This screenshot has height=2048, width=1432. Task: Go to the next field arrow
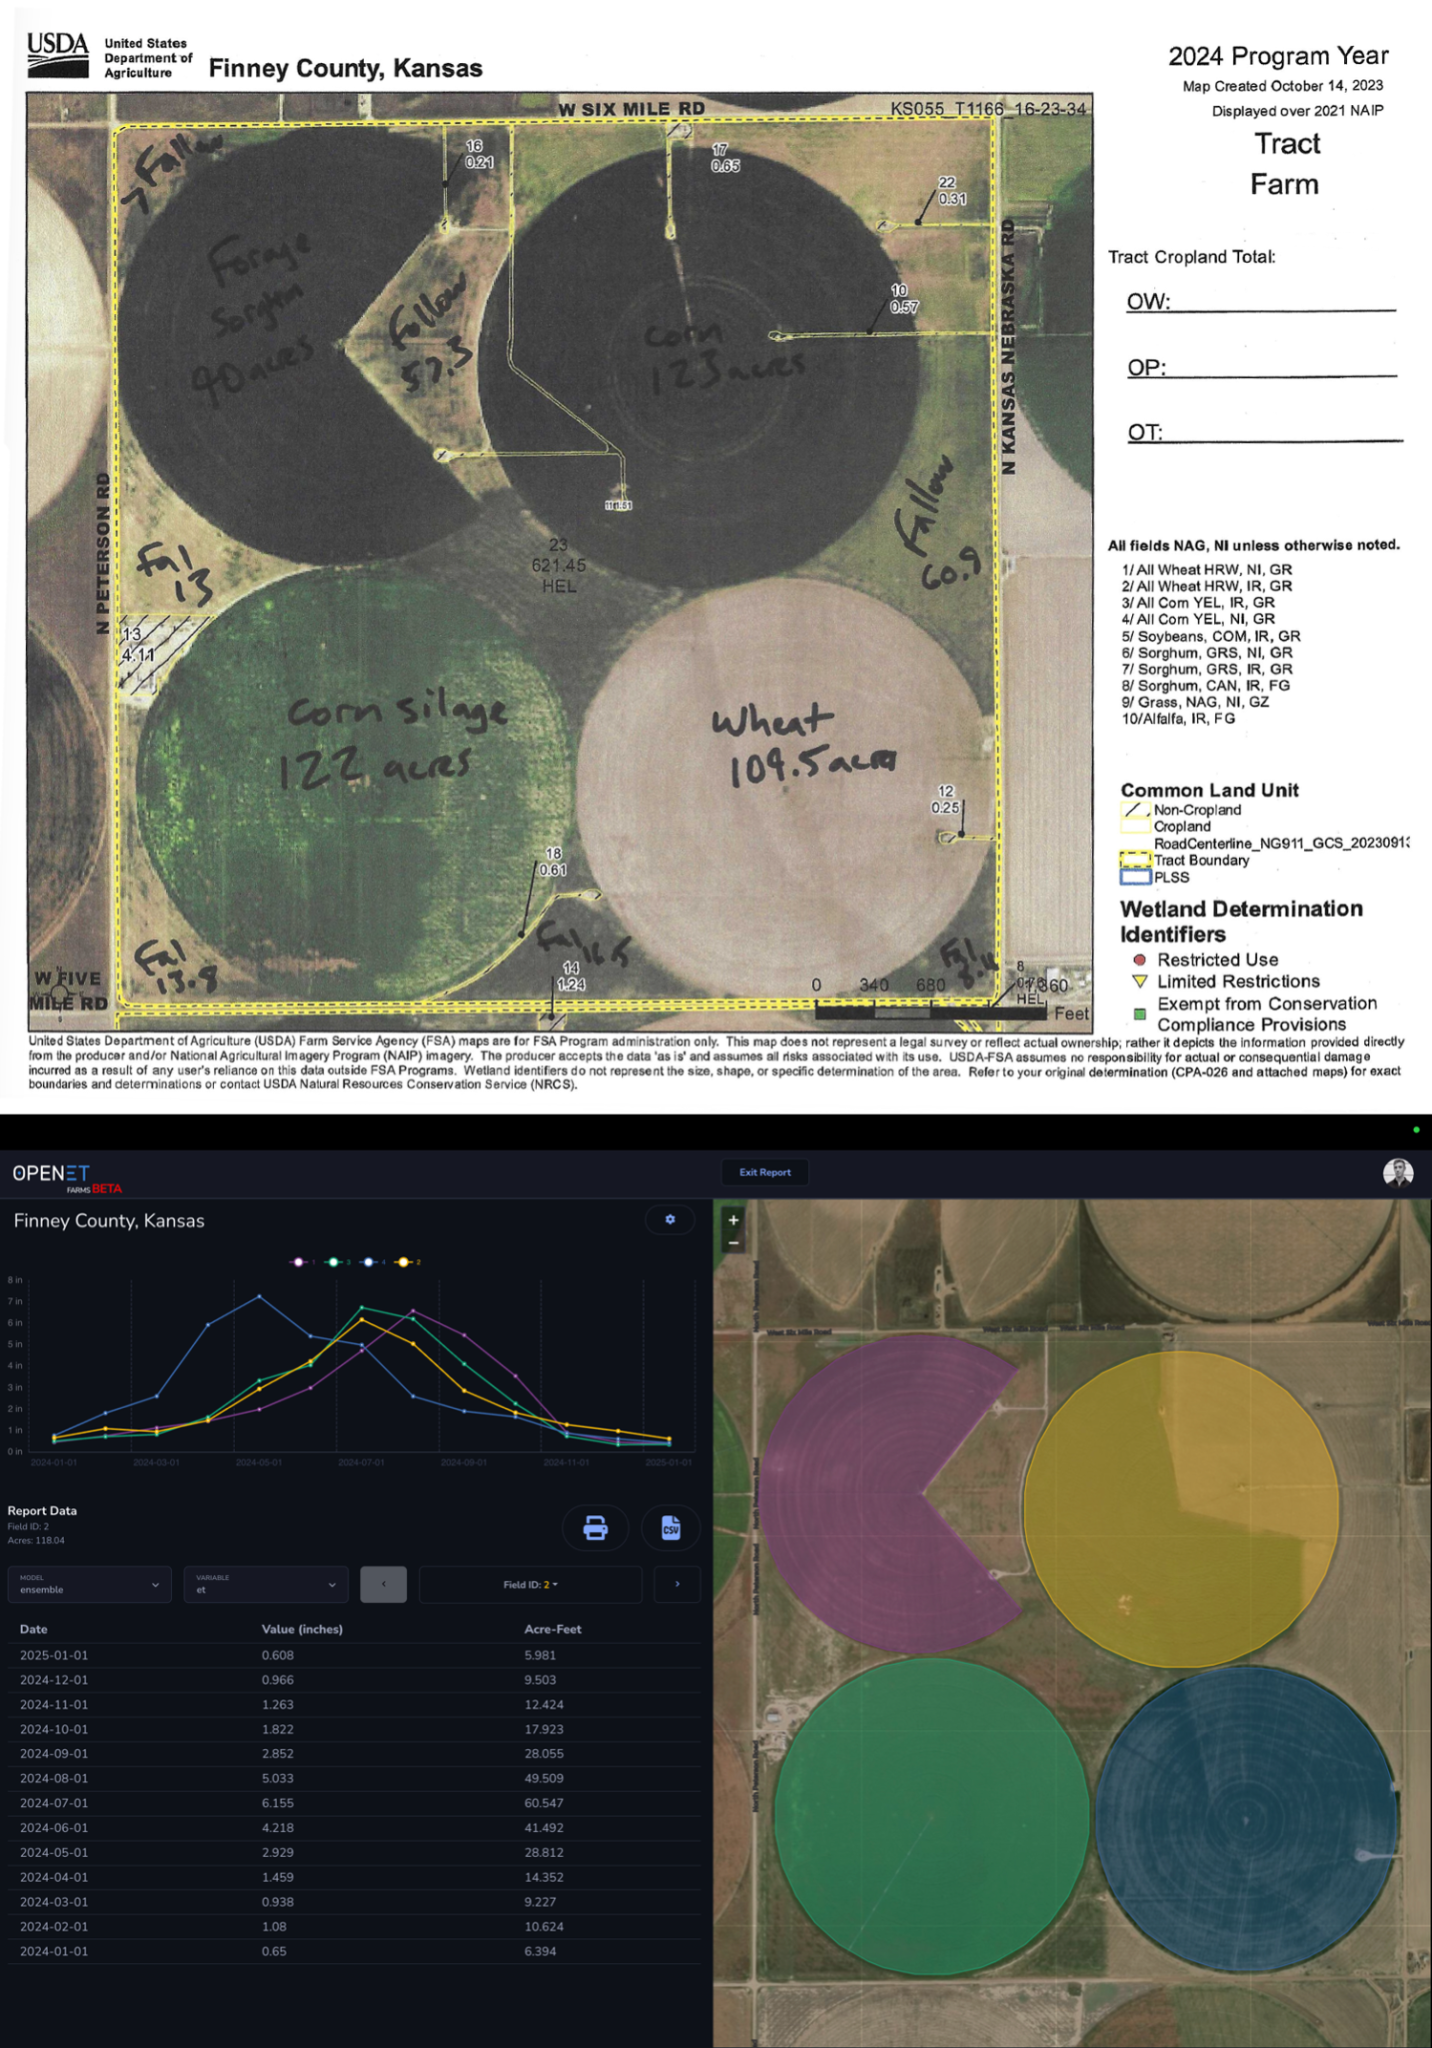[677, 1584]
